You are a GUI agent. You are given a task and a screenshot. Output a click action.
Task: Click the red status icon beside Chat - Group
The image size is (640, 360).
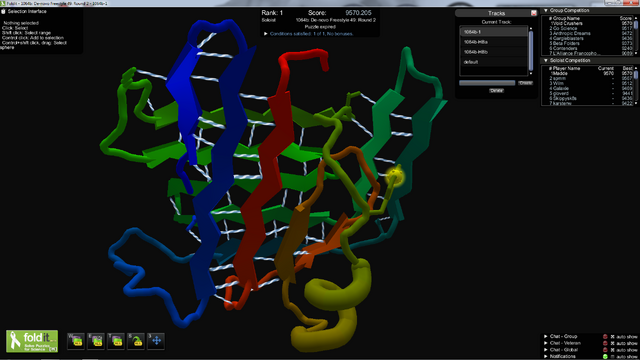[x=605, y=337]
